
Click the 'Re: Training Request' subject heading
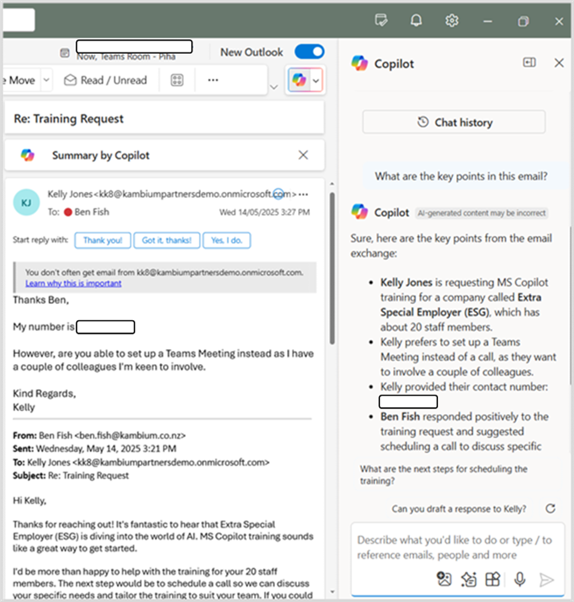pos(69,119)
